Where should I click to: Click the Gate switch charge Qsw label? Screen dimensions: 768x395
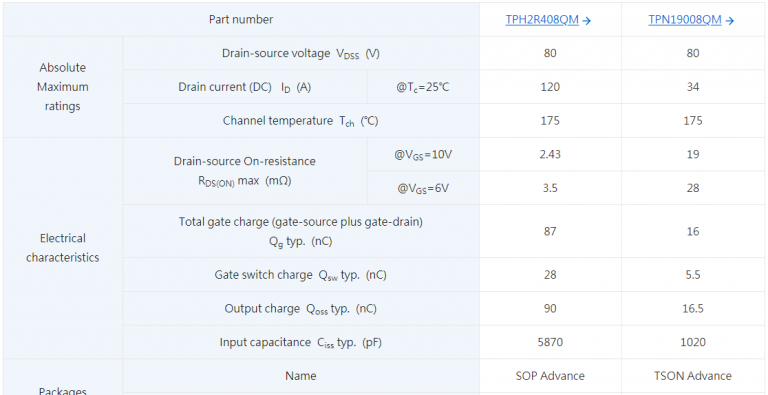coord(301,275)
